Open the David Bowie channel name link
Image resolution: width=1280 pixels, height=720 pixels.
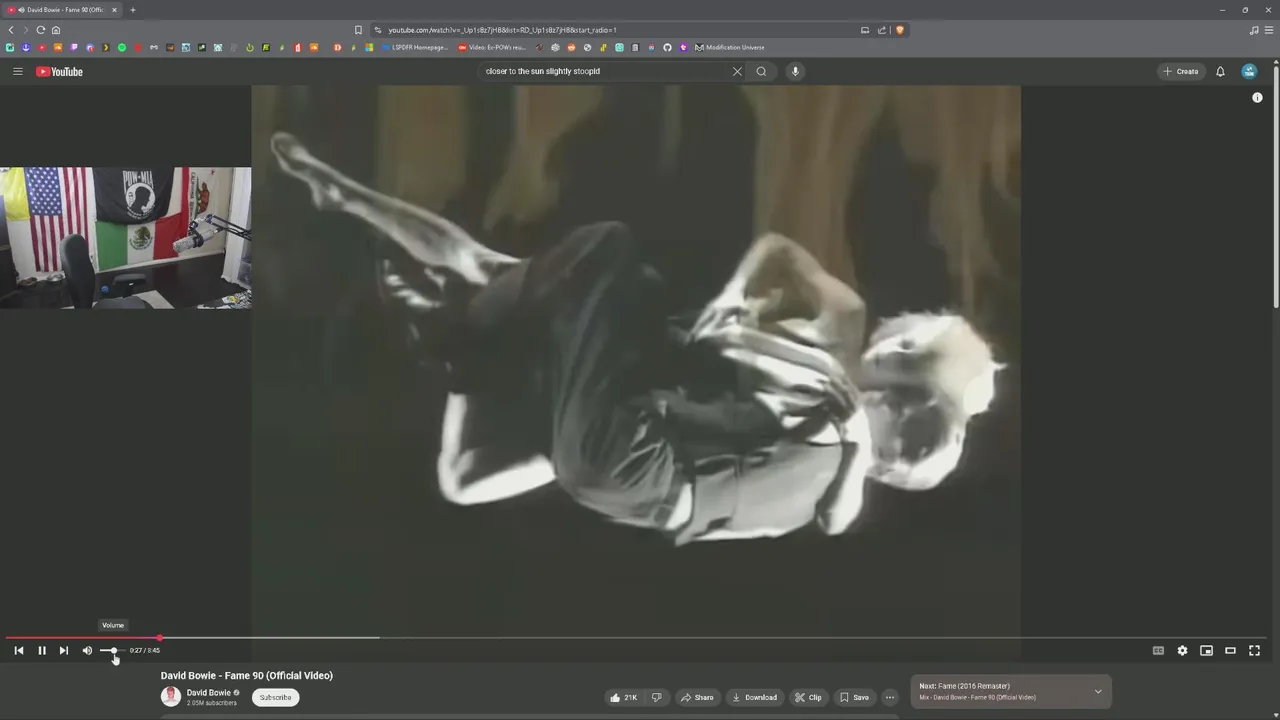pos(209,692)
